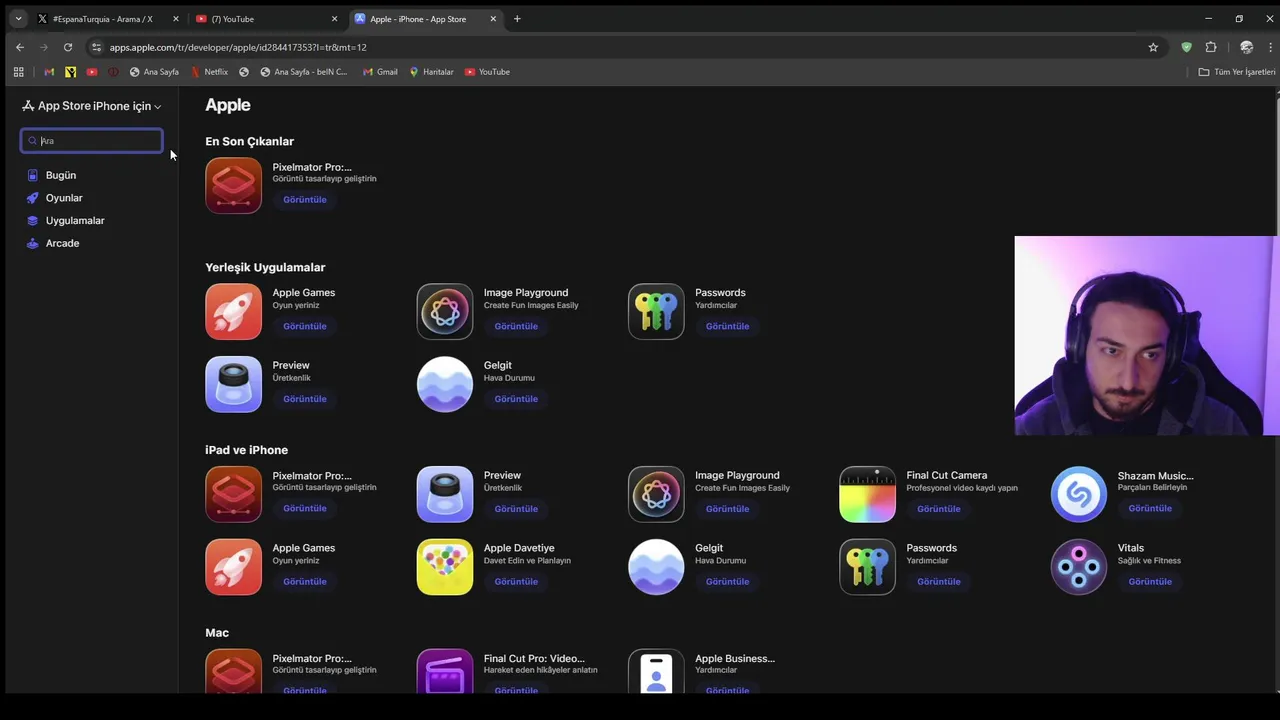The height and width of the screenshot is (720, 1280).
Task: Click Görüntüle under Image Playground in Yerleşik Uygulamalar
Action: click(x=516, y=326)
